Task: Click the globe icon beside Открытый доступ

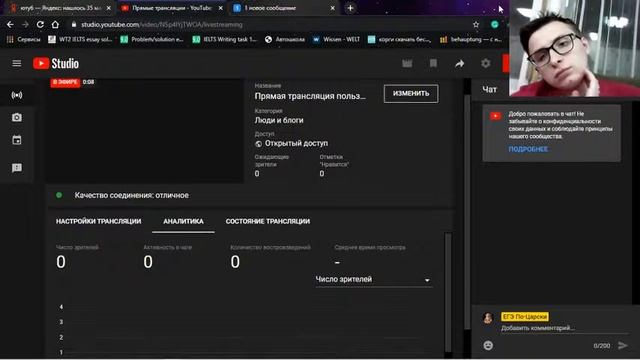Action: coord(258,144)
